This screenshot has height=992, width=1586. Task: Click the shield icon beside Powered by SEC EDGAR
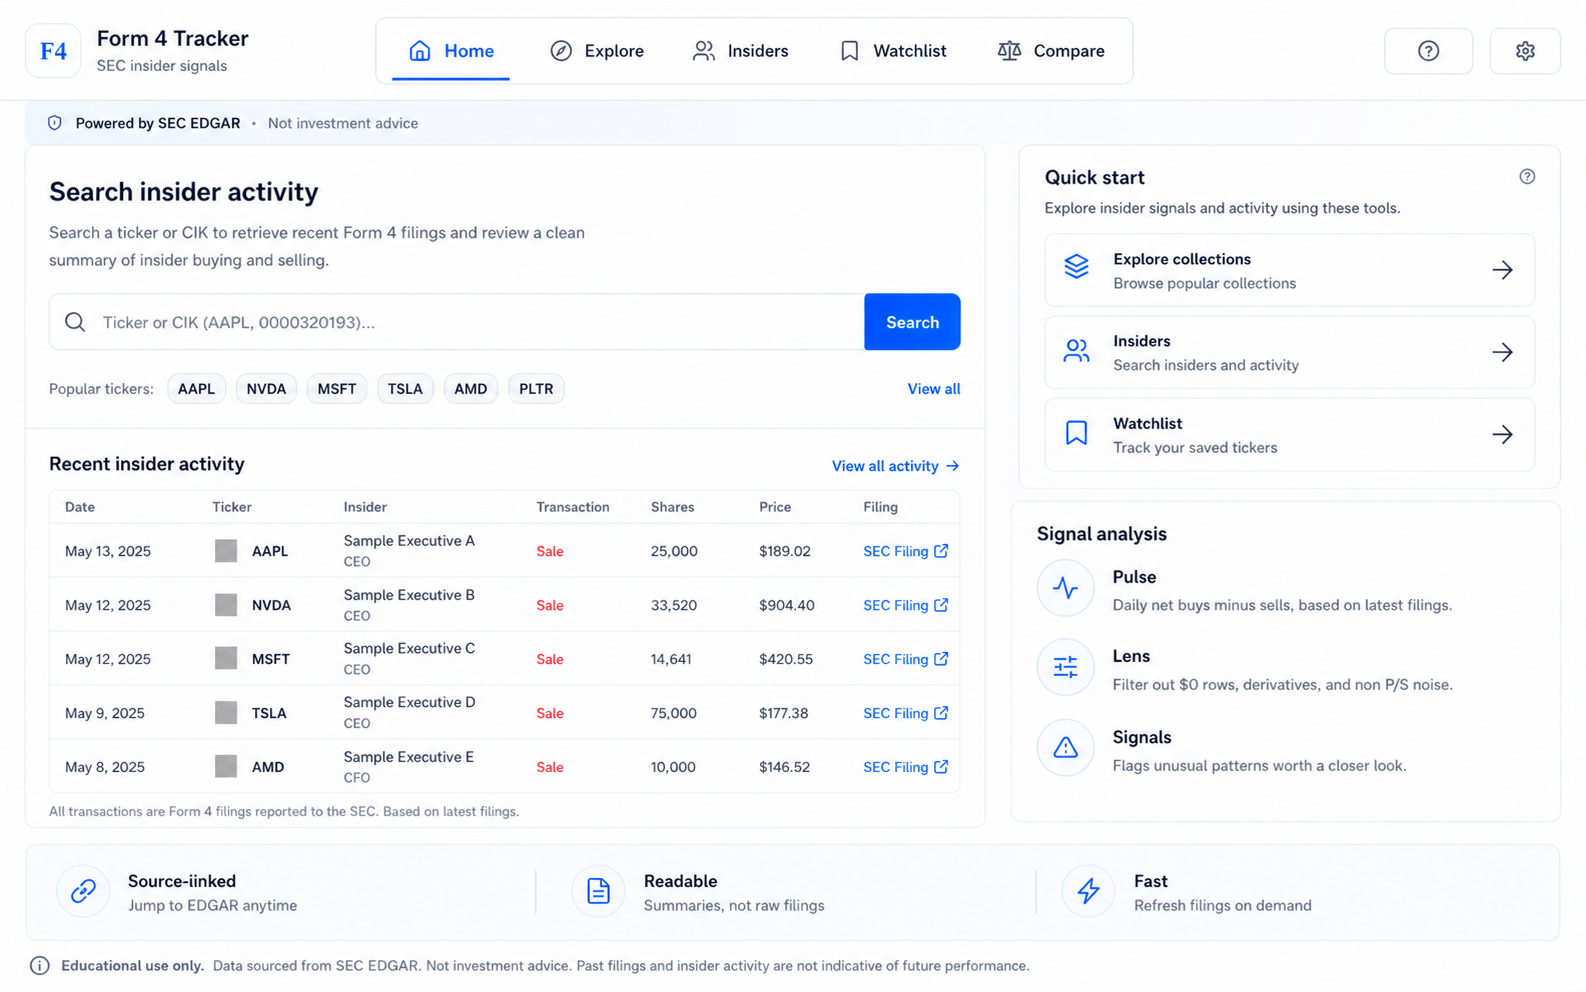click(55, 123)
